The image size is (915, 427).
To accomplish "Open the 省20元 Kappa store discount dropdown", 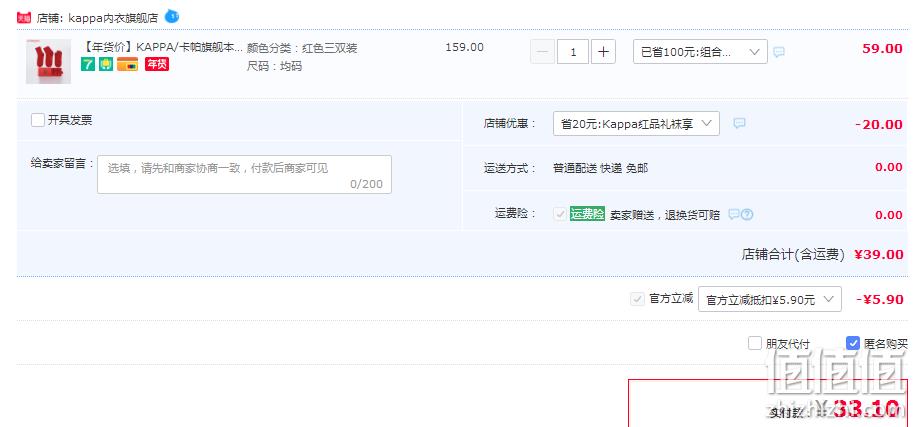I will (636, 124).
